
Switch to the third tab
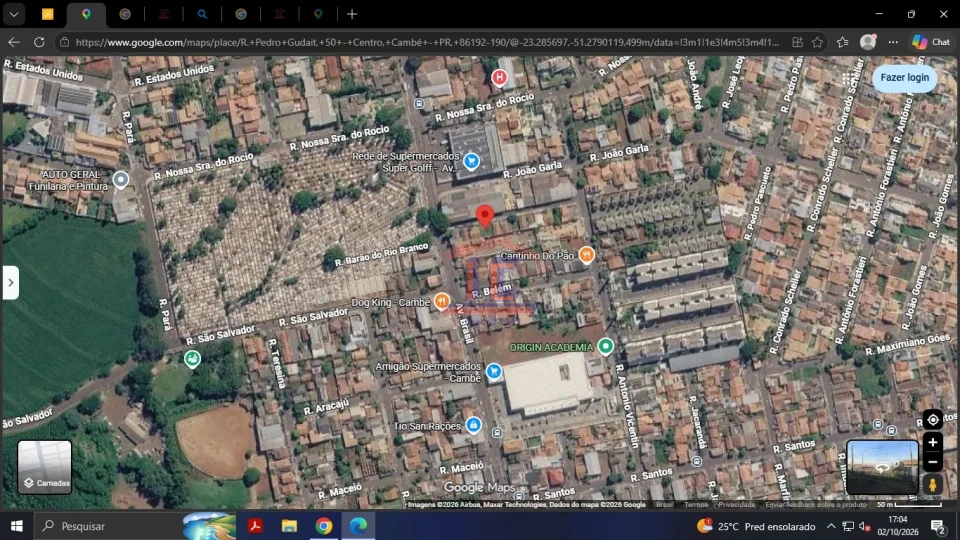125,13
